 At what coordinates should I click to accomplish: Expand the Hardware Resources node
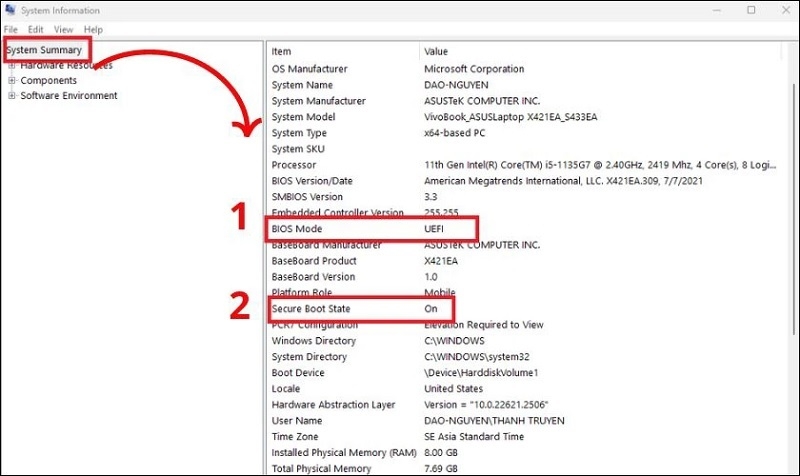pyautogui.click(x=12, y=65)
